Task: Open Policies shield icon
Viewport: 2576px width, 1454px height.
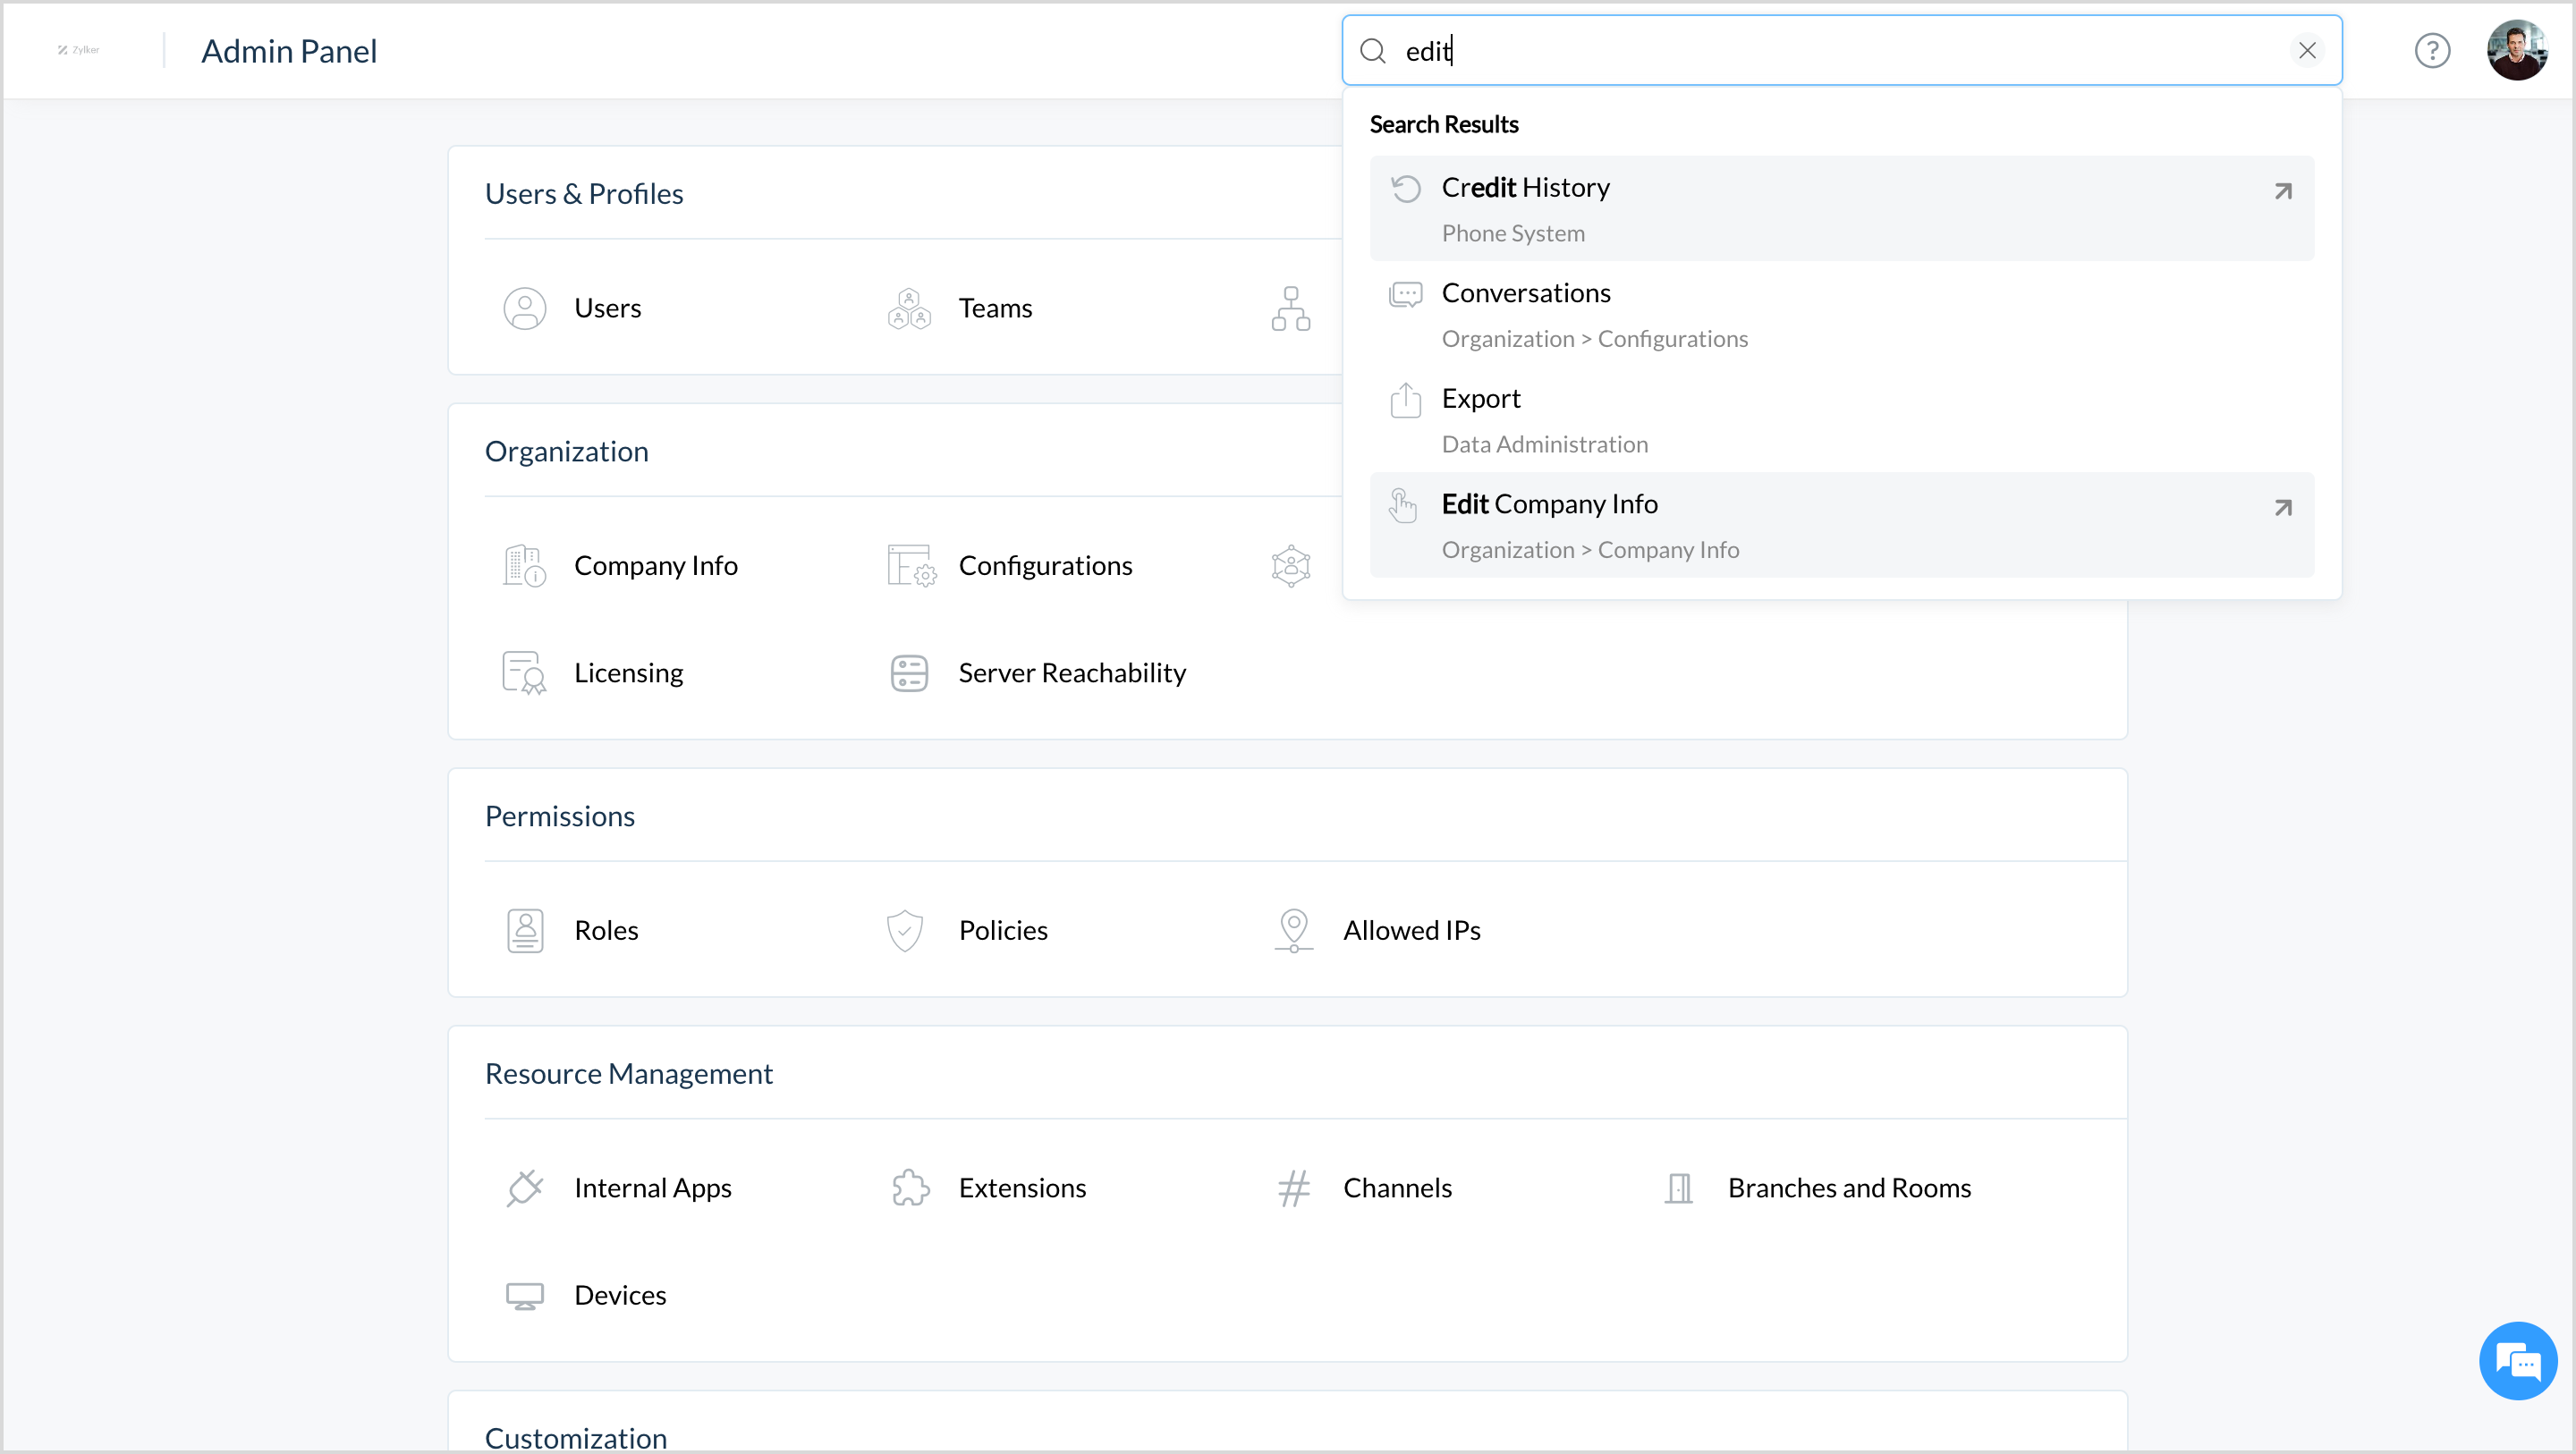Action: 904,930
